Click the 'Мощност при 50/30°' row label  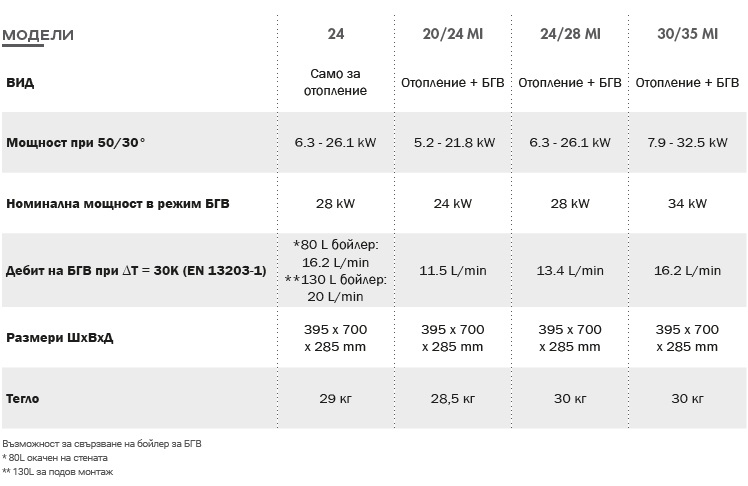75,143
